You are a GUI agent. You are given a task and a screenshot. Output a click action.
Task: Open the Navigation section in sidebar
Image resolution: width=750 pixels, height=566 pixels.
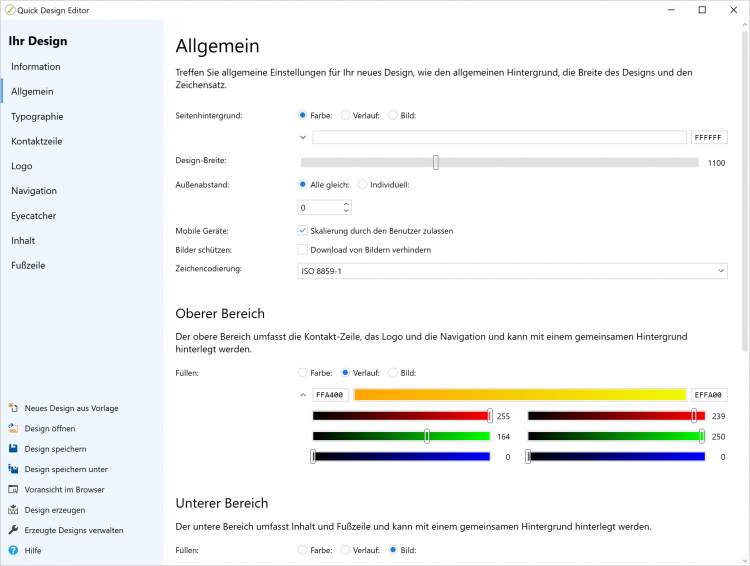(34, 191)
